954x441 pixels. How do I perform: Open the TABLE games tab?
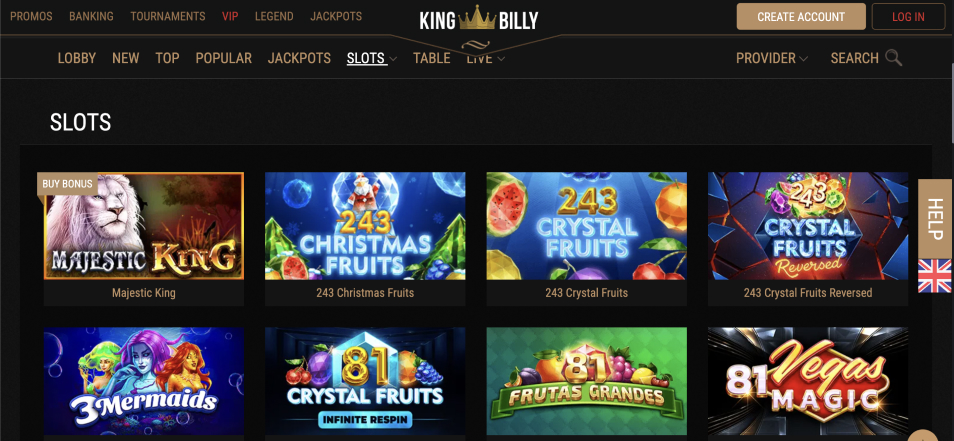click(x=431, y=58)
